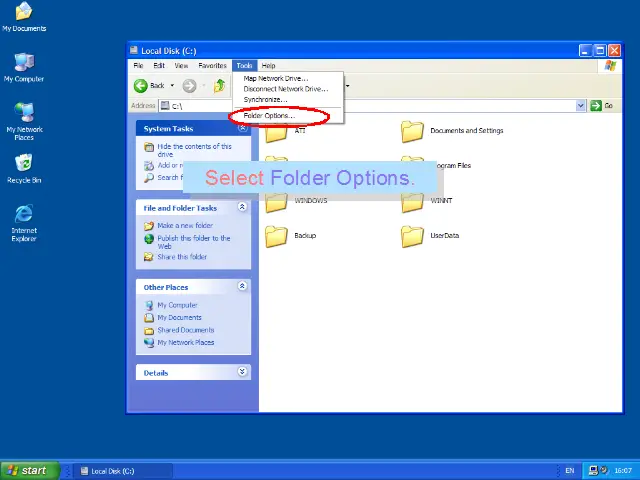Click the Publish this folder globe icon

coord(149,239)
